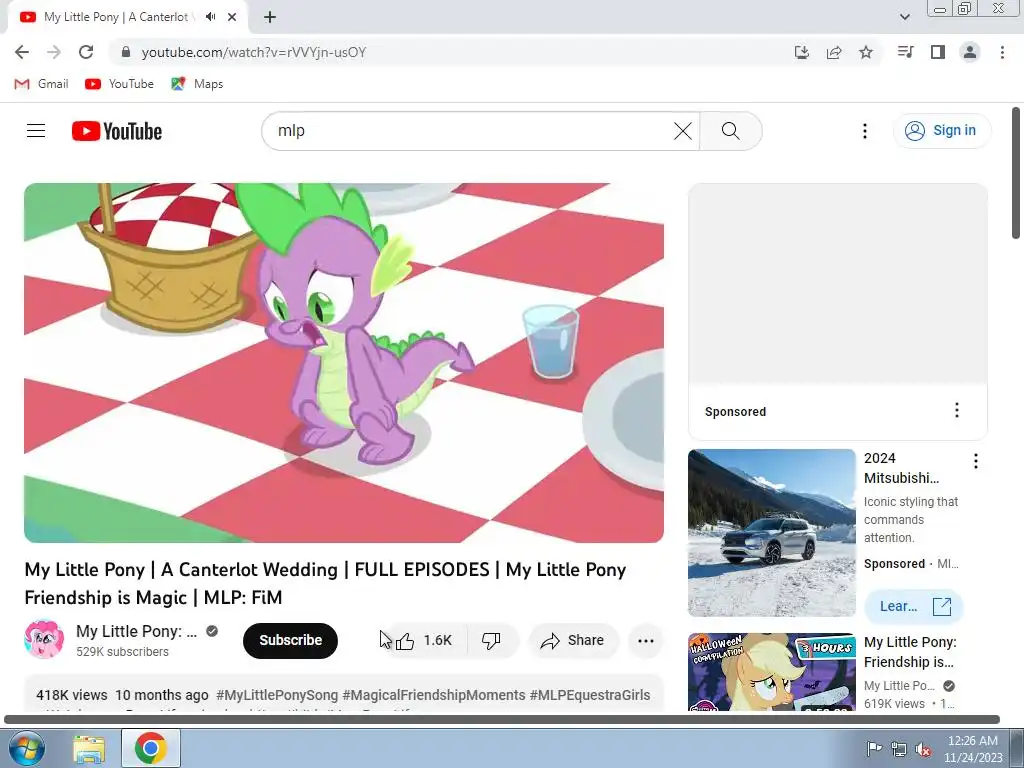Click the muted volume tray icon
The image size is (1024, 768).
click(923, 750)
